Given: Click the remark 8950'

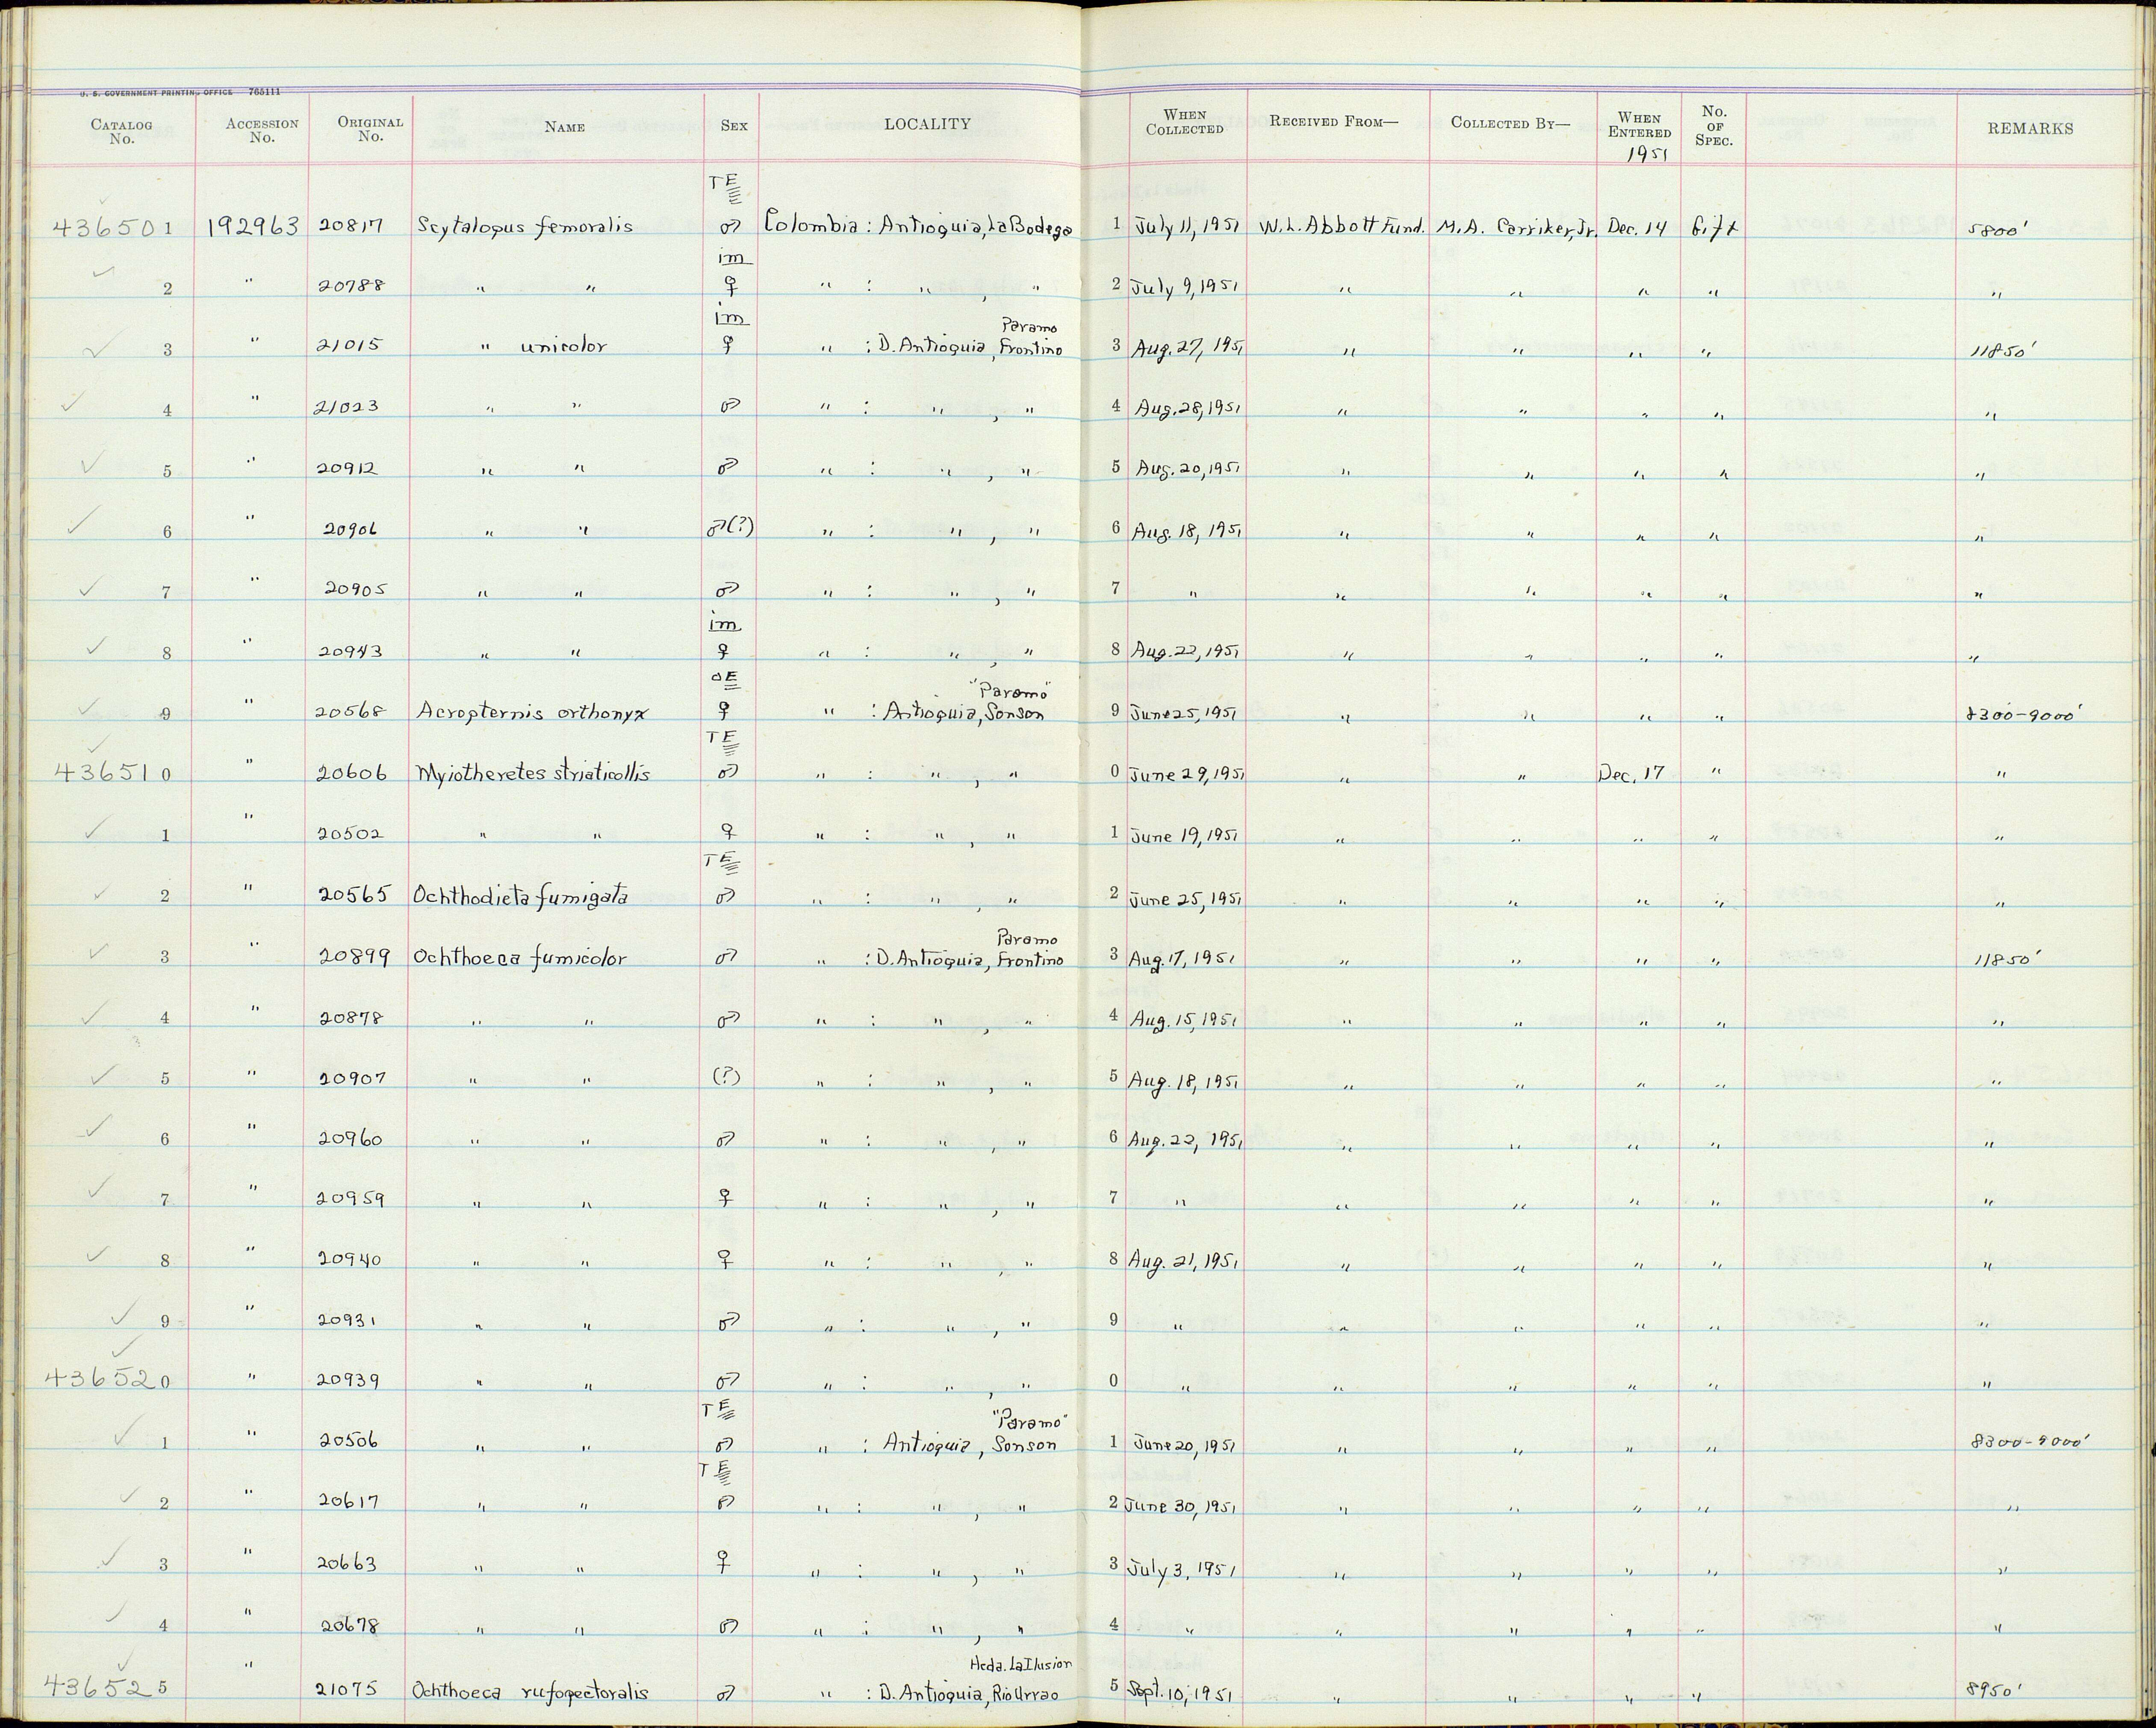Looking at the screenshot, I should tap(1994, 1690).
